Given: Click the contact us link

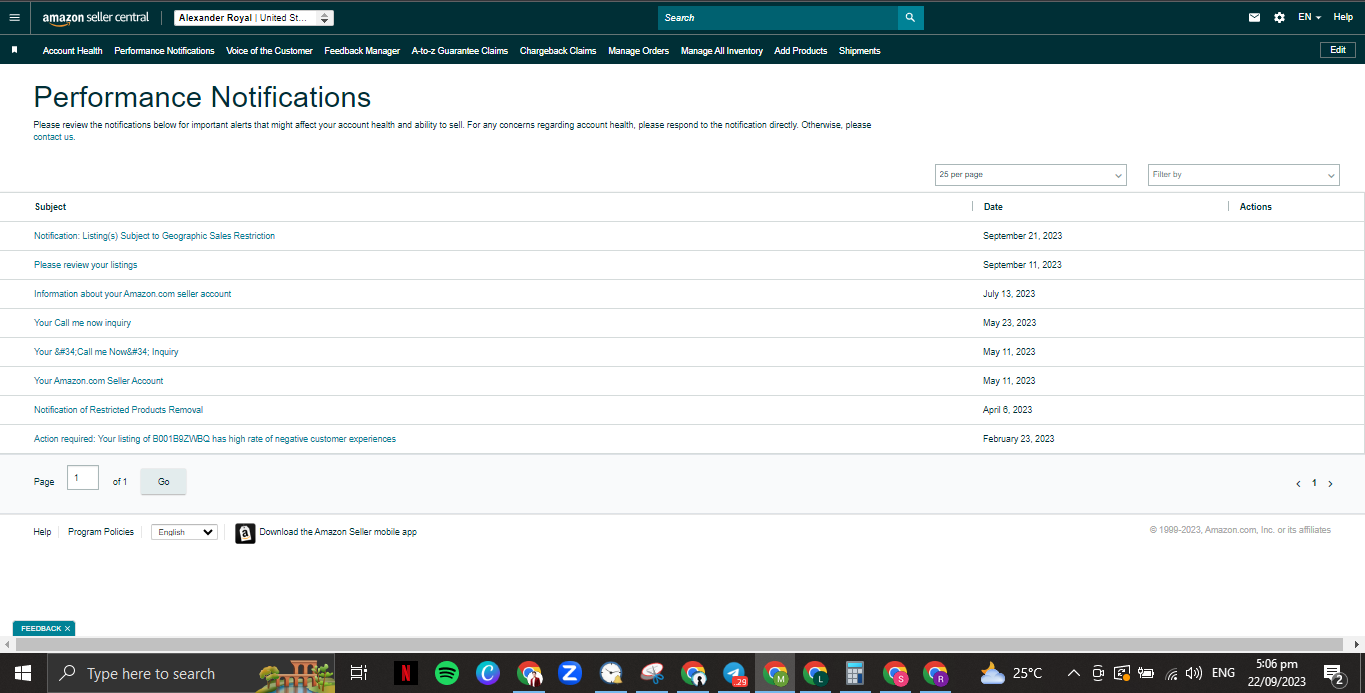Looking at the screenshot, I should tap(54, 137).
